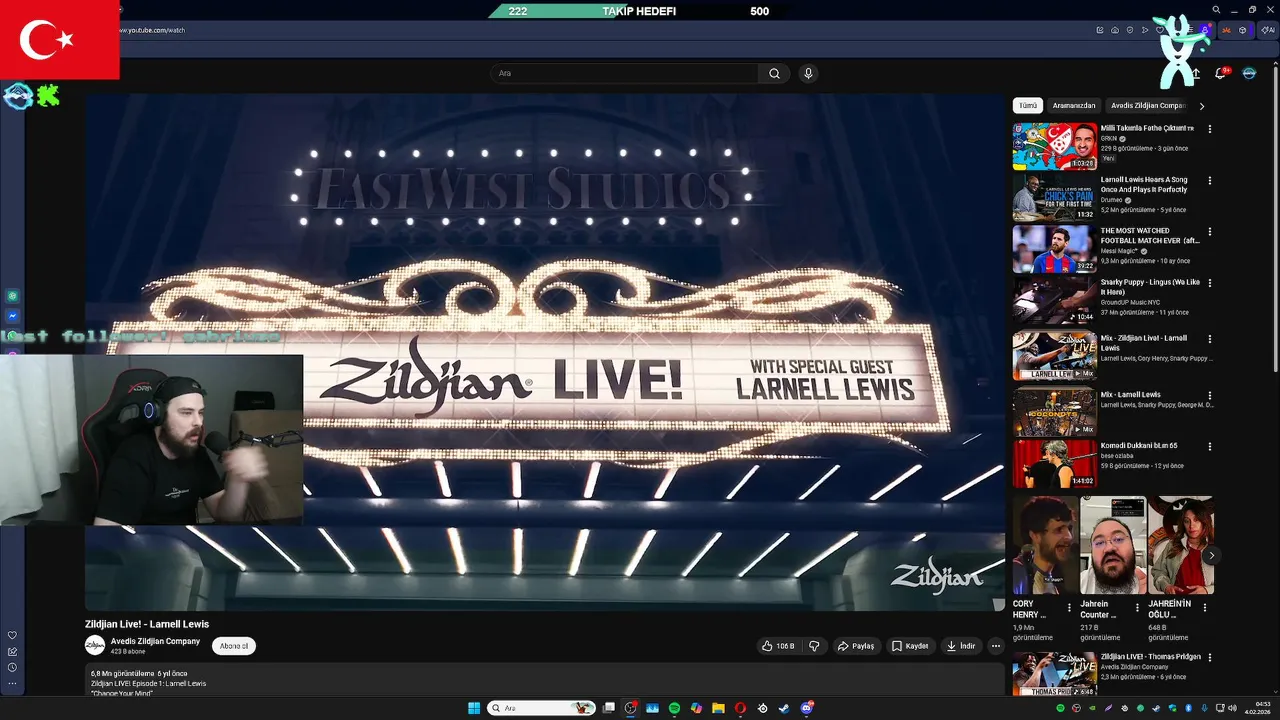Open ChatGPT green icon in browser sidebar

(x=12, y=296)
